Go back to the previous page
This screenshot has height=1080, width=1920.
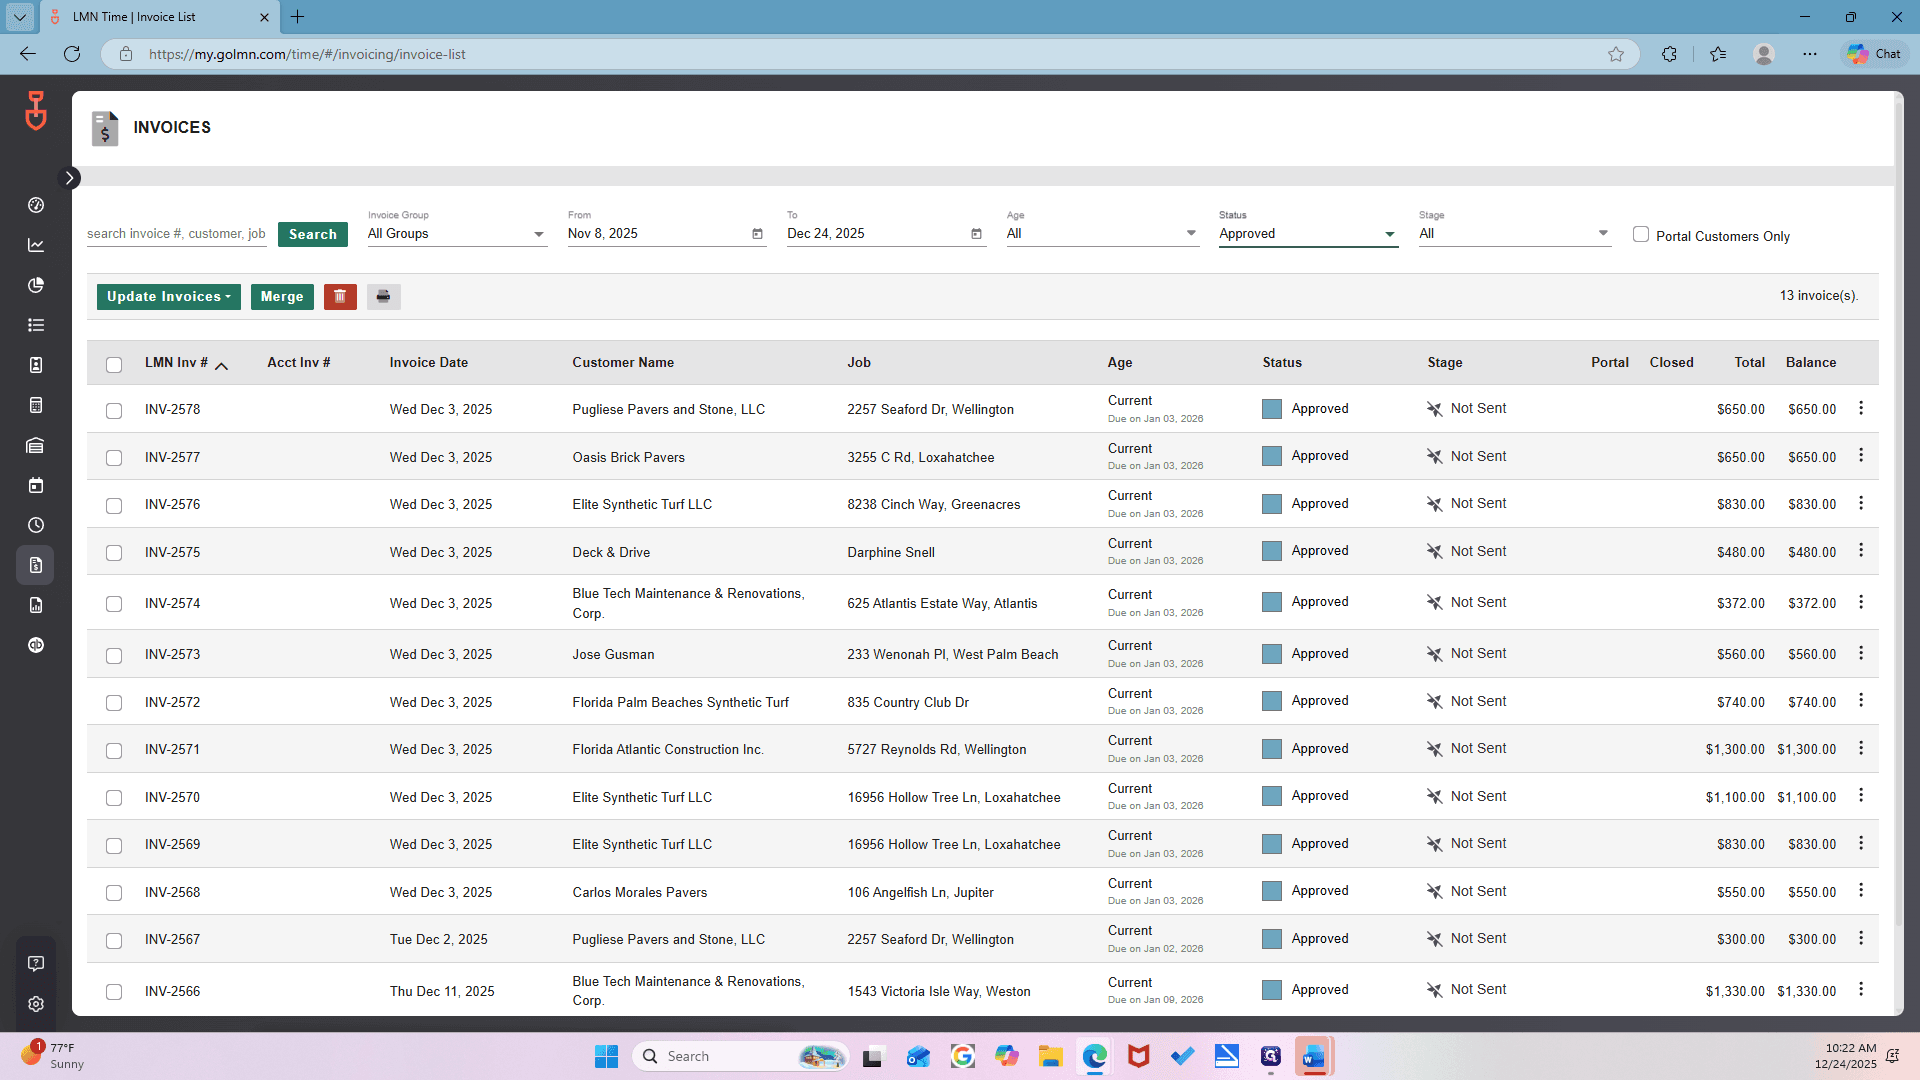(x=28, y=54)
